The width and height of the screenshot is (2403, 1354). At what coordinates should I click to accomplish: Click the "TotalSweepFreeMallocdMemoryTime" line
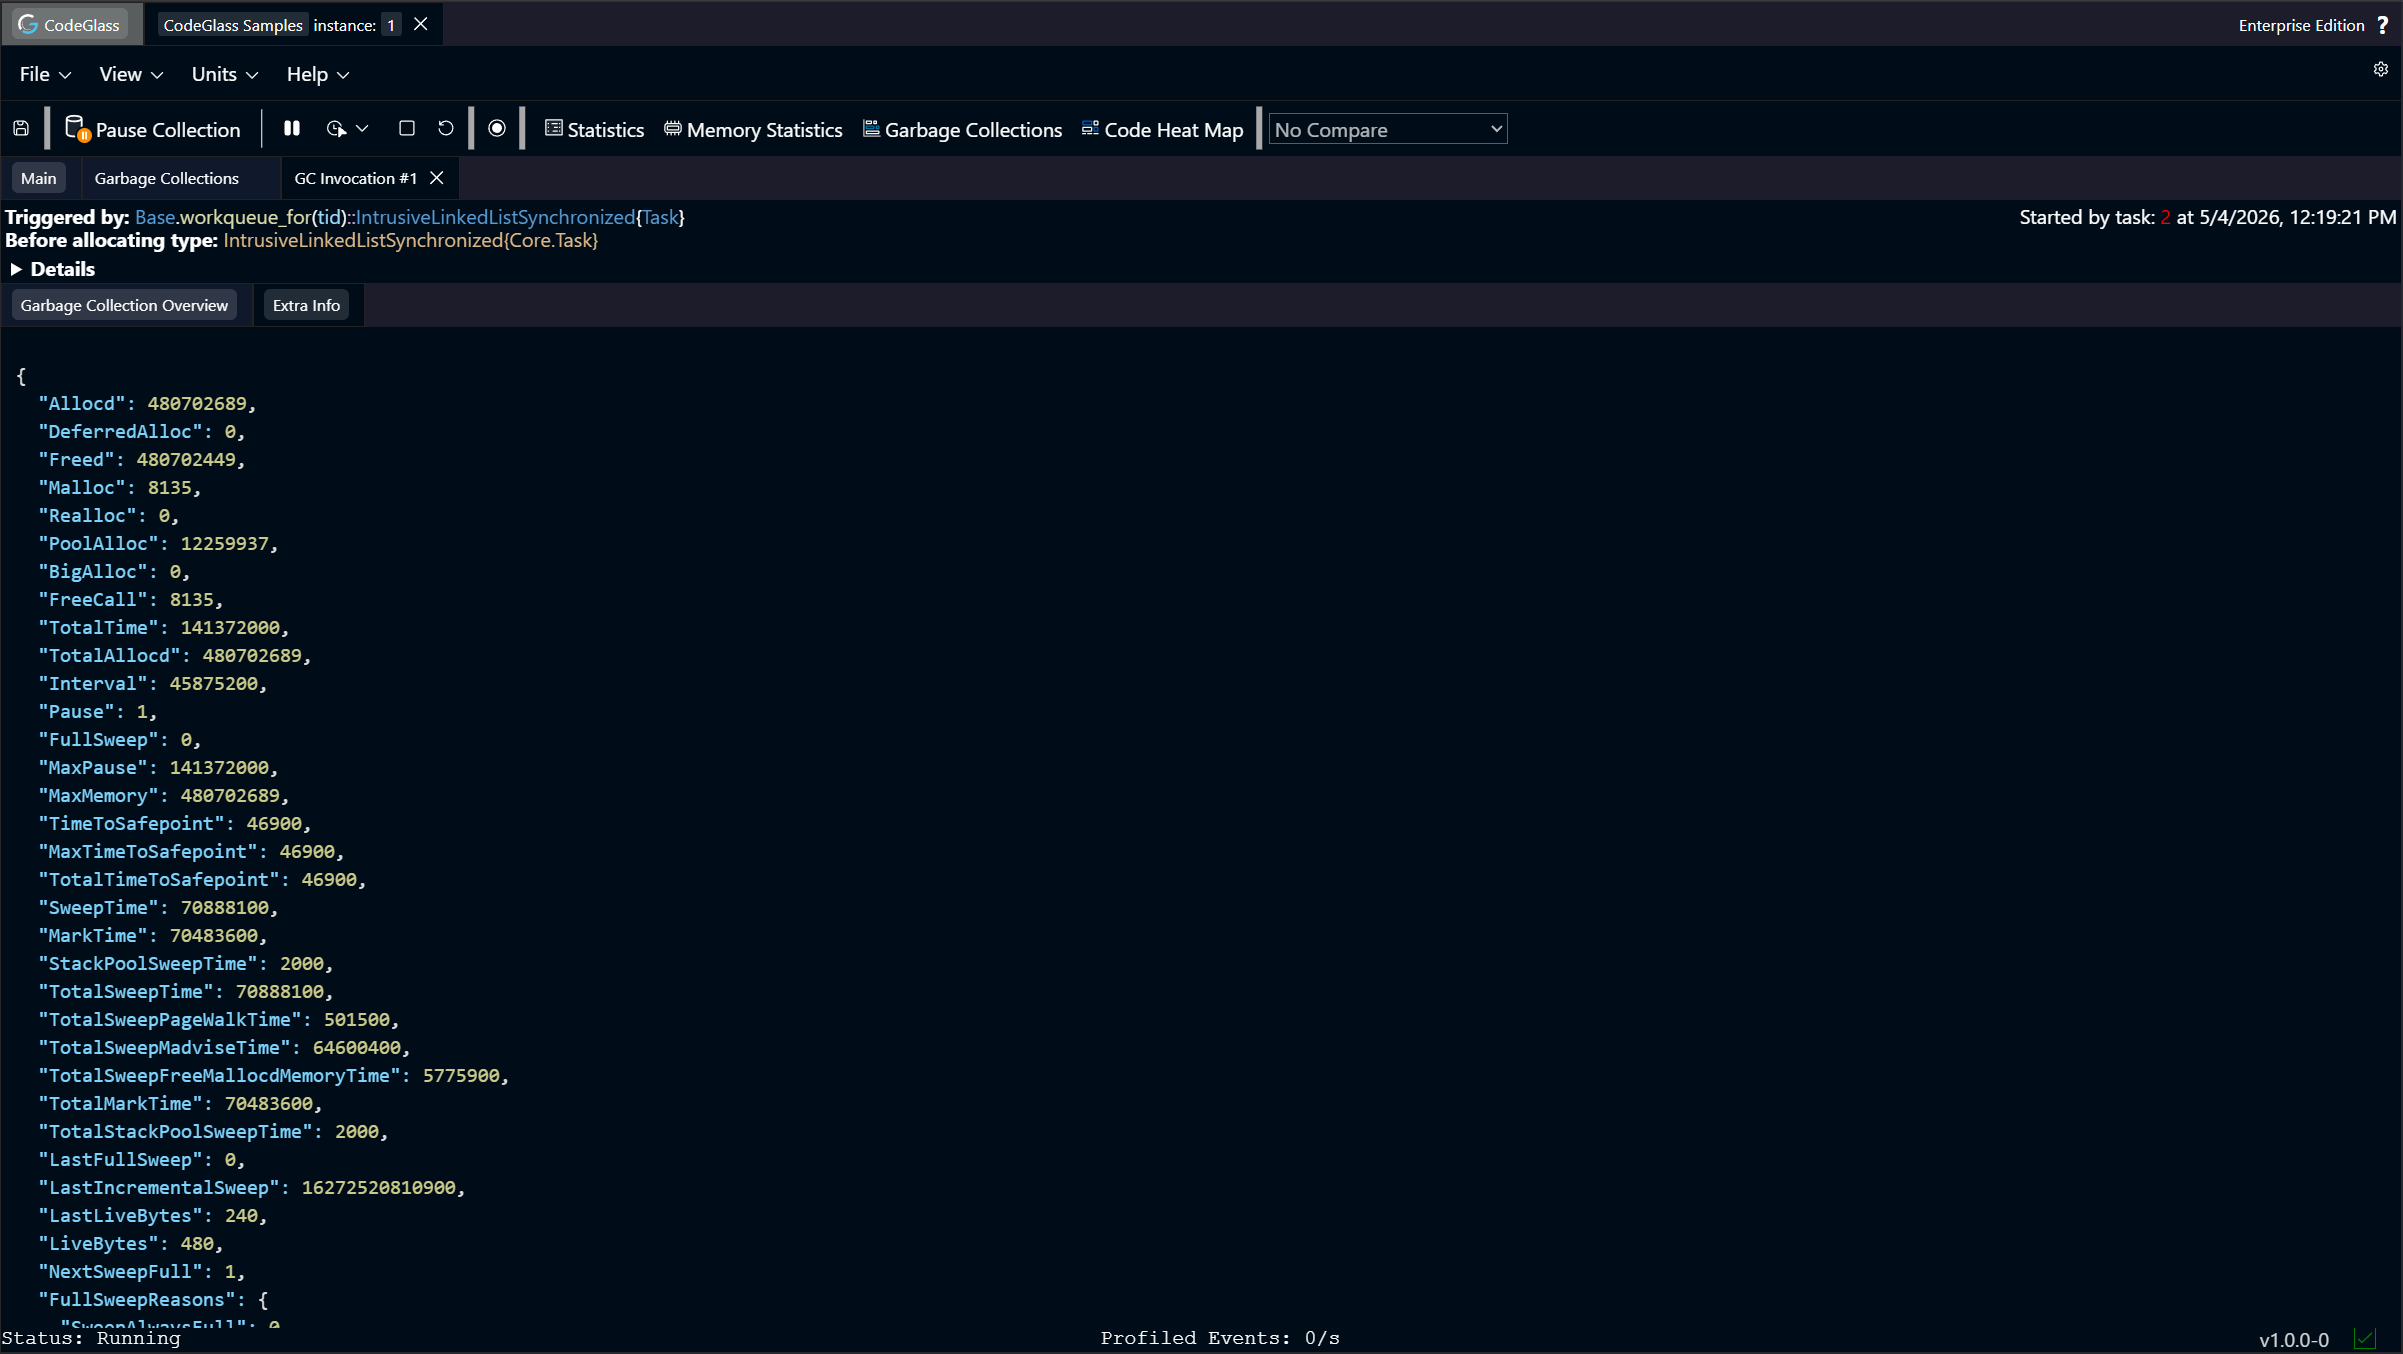pos(274,1076)
